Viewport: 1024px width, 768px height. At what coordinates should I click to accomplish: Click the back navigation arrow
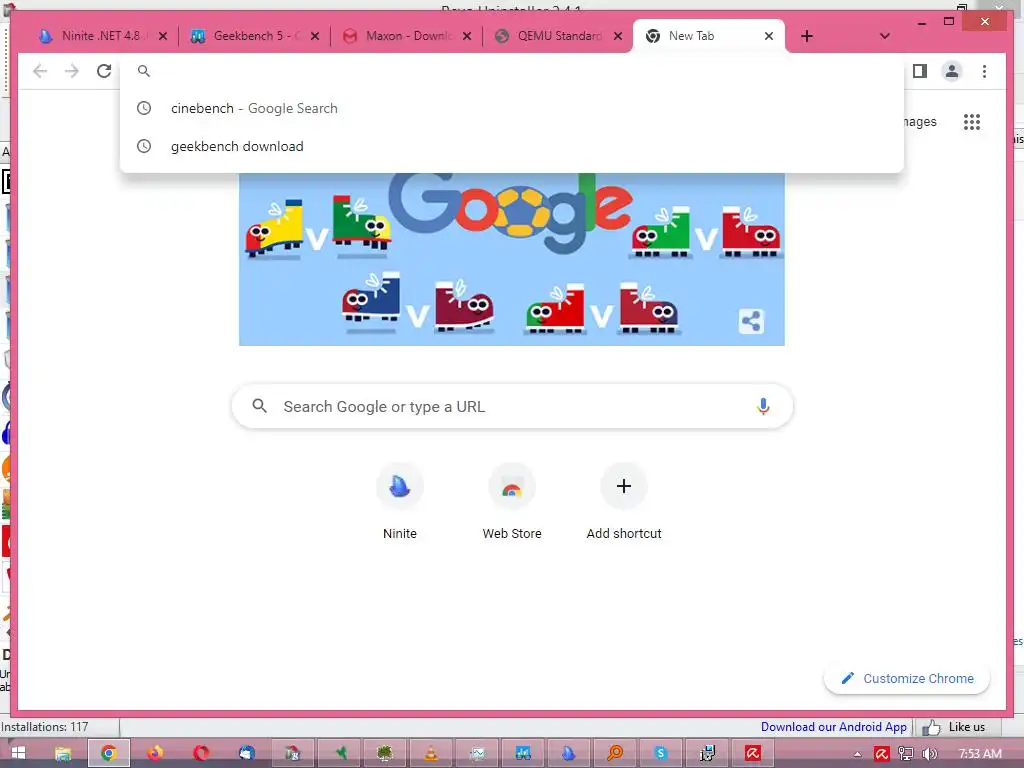pos(40,71)
